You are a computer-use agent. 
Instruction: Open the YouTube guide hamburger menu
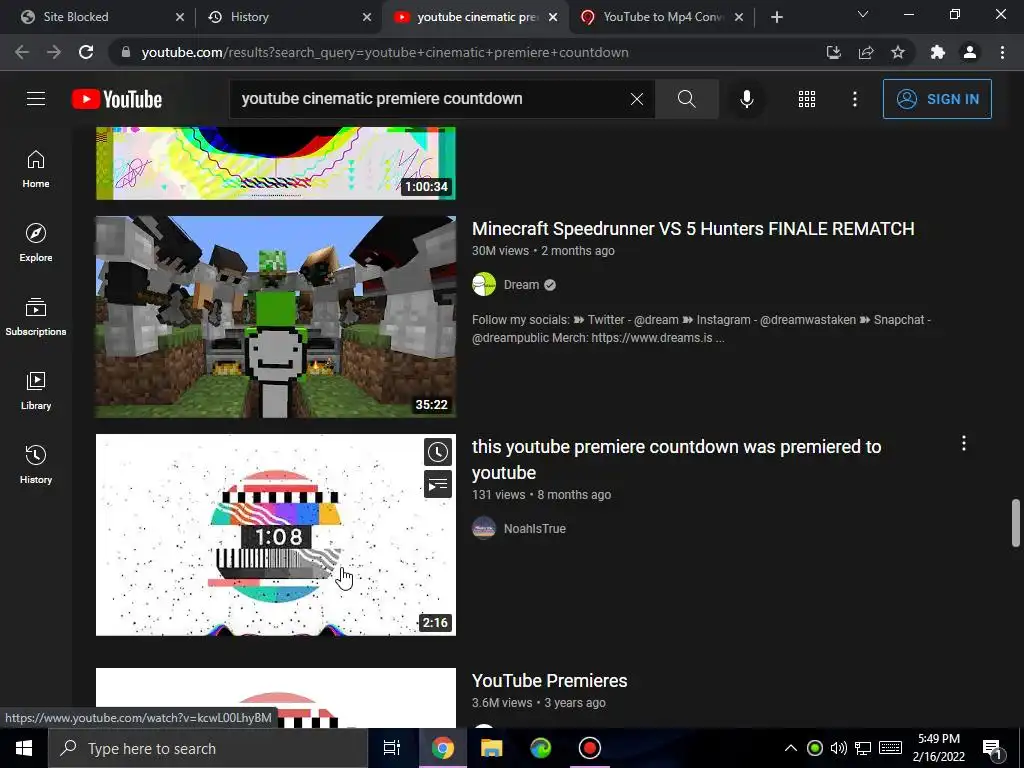coord(36,99)
